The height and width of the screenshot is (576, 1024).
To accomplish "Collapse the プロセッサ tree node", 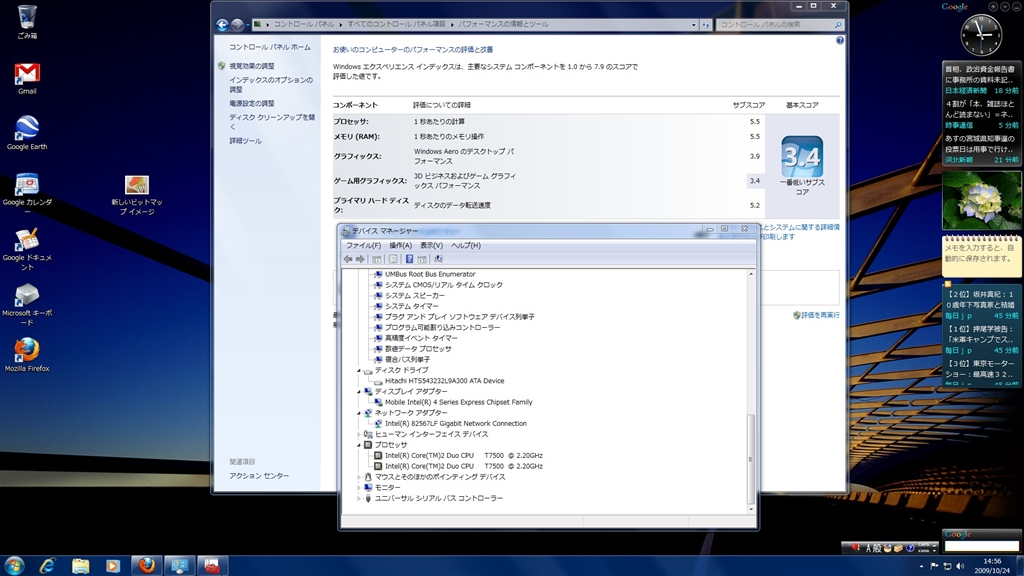I will point(359,445).
